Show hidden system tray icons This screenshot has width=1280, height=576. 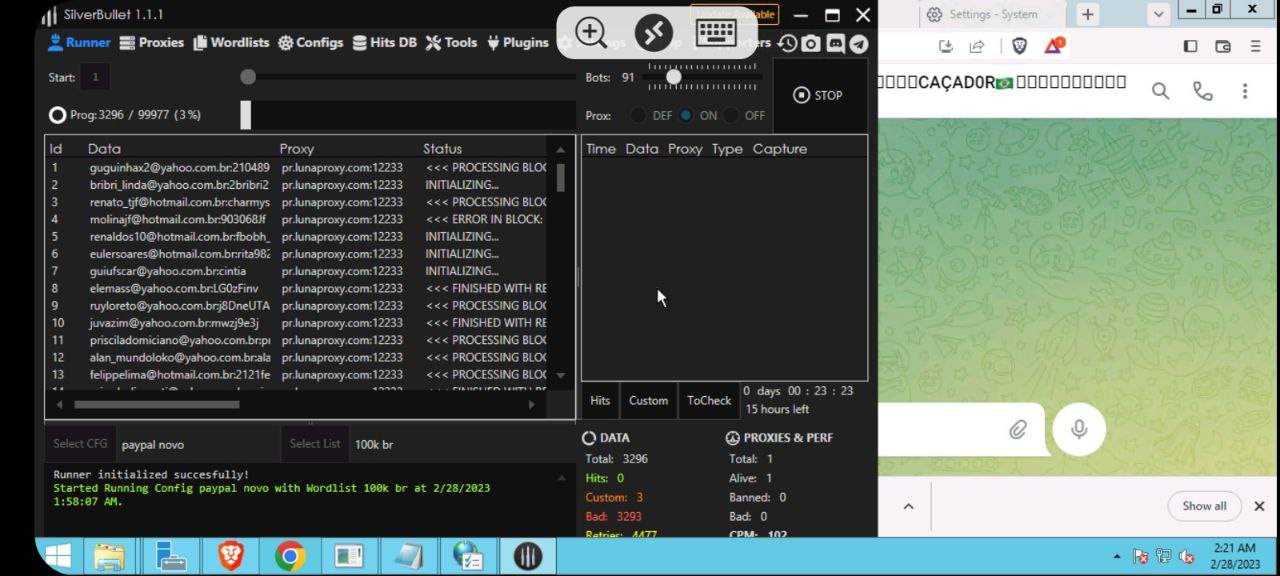(x=1117, y=556)
